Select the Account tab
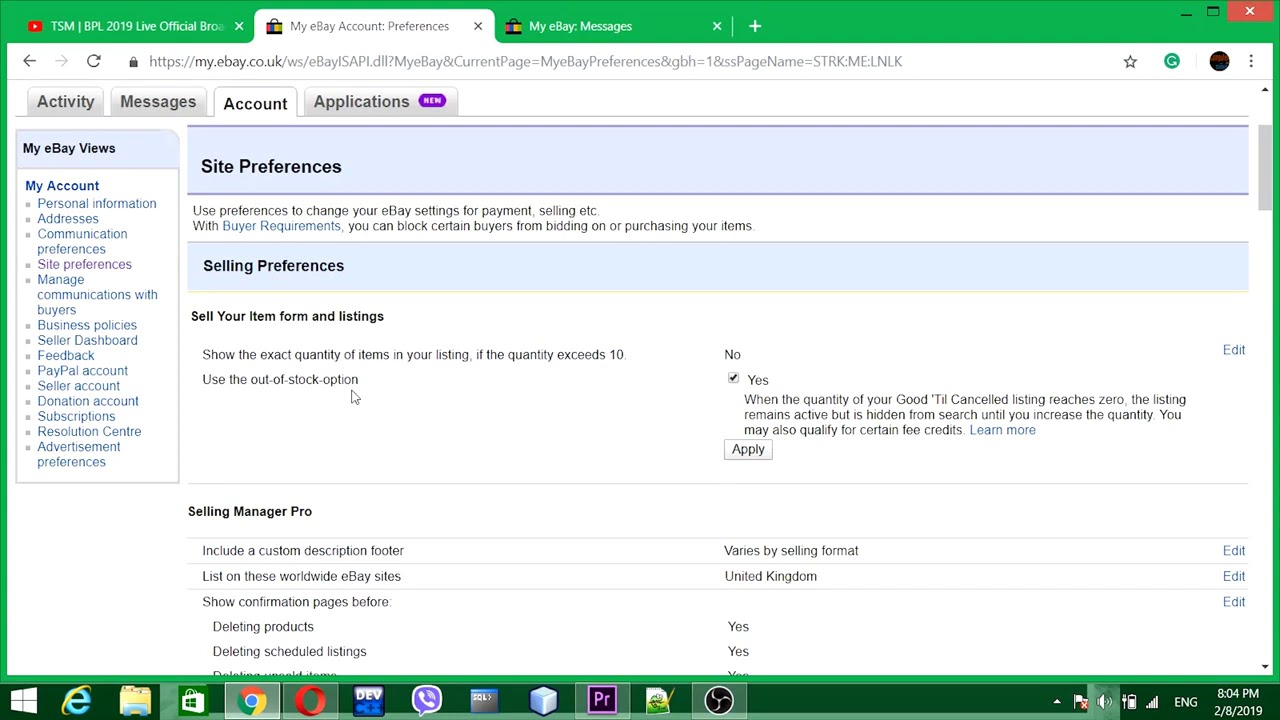 [255, 103]
